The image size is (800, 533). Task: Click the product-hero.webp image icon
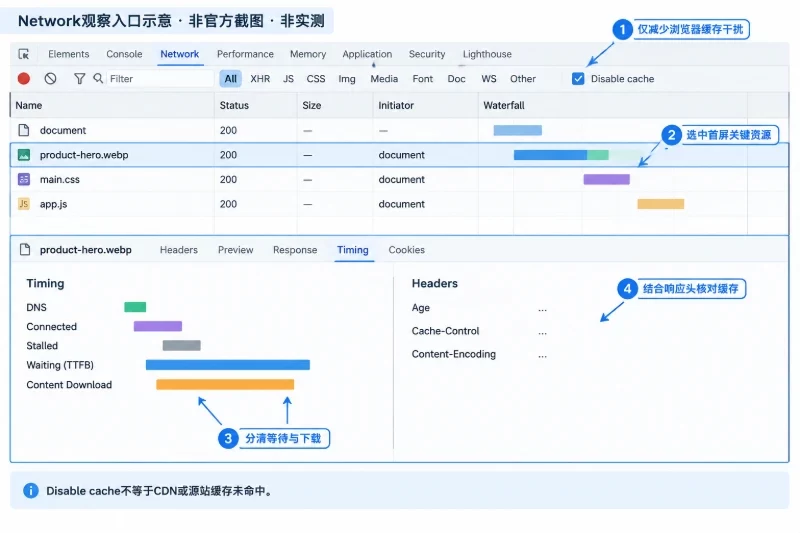(23, 155)
